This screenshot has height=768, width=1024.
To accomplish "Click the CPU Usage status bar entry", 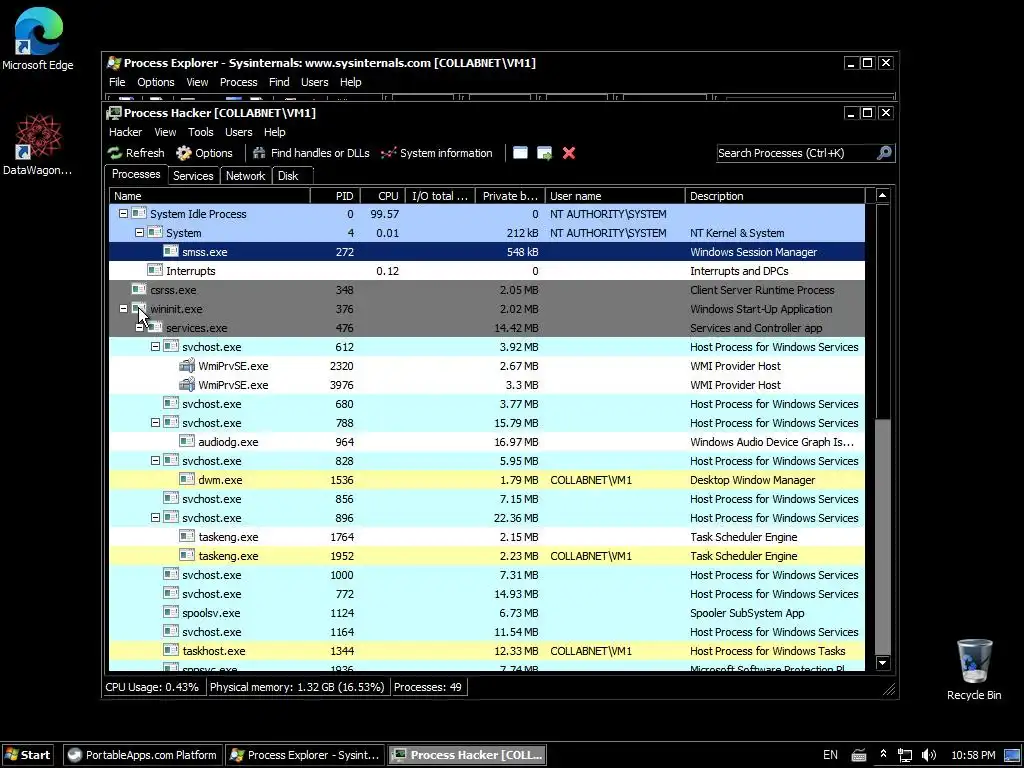I will point(152,687).
